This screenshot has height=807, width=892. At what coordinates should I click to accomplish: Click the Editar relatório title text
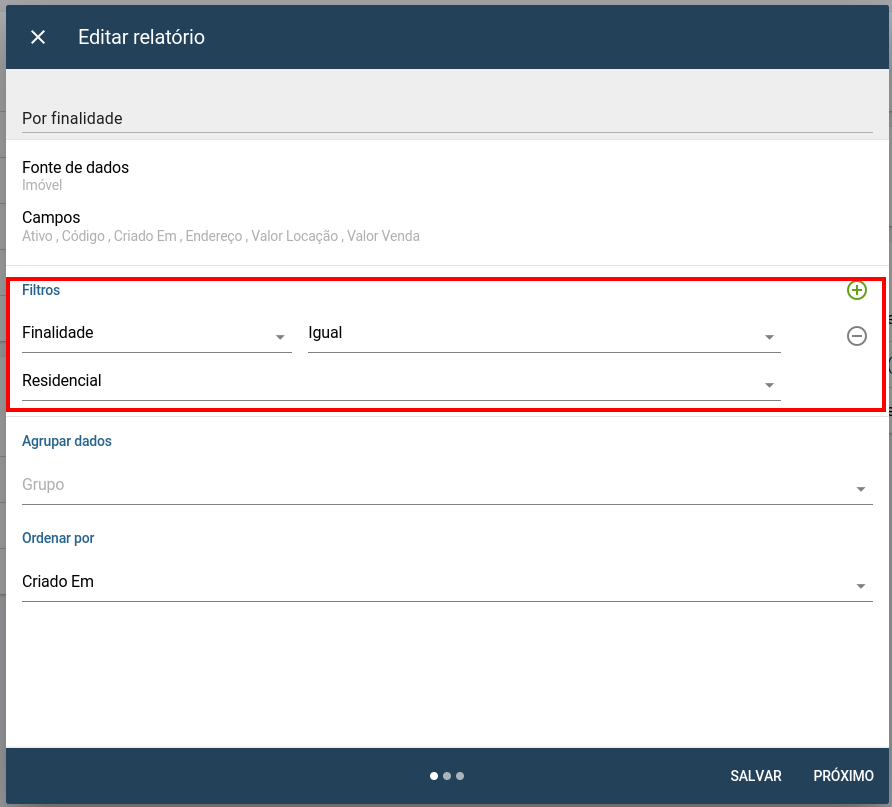point(141,37)
